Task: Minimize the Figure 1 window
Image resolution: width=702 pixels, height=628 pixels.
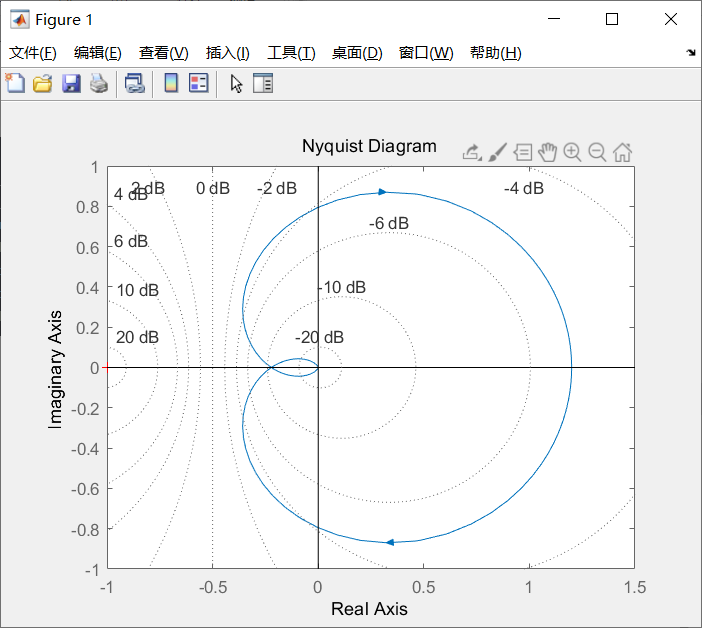Action: tap(554, 19)
